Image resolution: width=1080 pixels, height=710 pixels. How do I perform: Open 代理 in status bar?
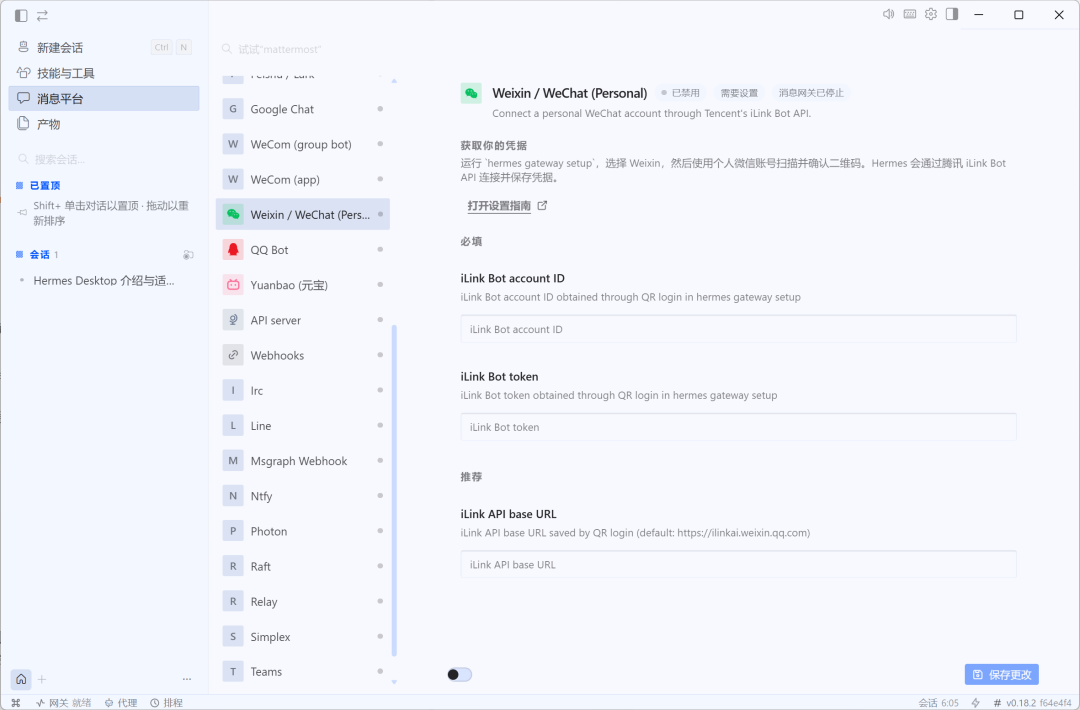tap(121, 702)
